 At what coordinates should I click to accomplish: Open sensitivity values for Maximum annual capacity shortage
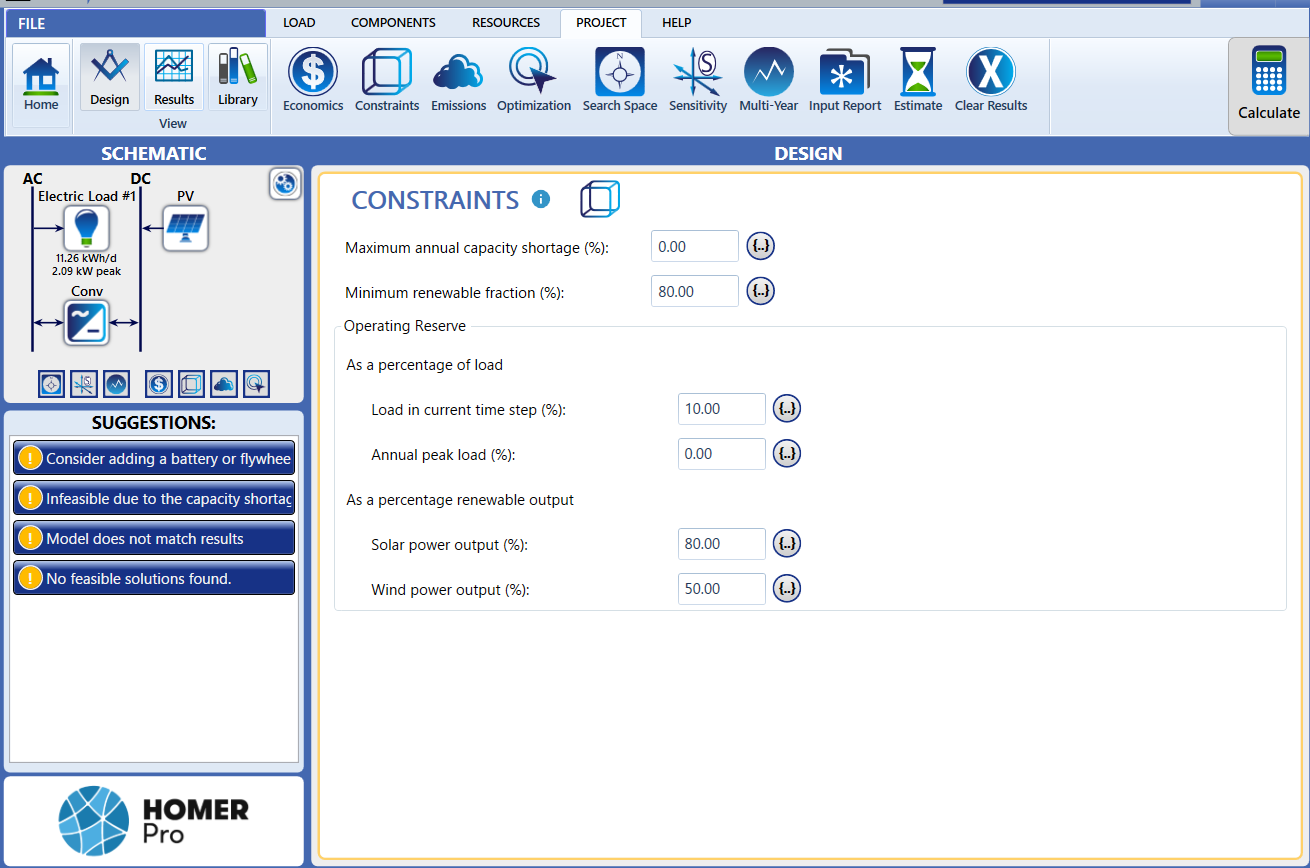pyautogui.click(x=760, y=245)
